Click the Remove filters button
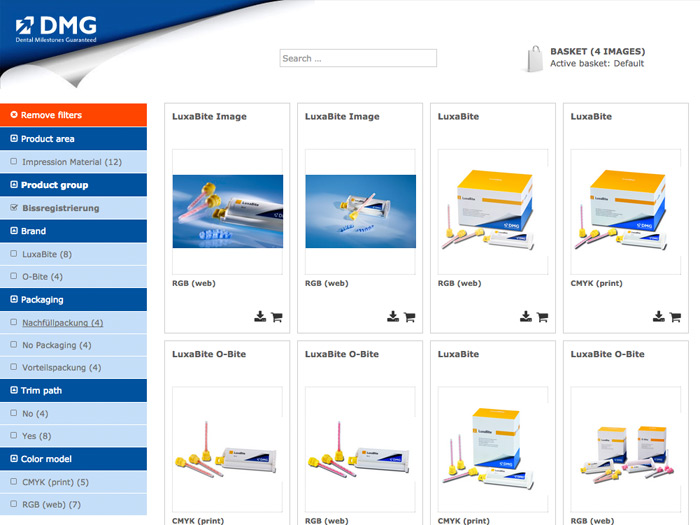Image resolution: width=700 pixels, height=525 pixels. point(73,115)
